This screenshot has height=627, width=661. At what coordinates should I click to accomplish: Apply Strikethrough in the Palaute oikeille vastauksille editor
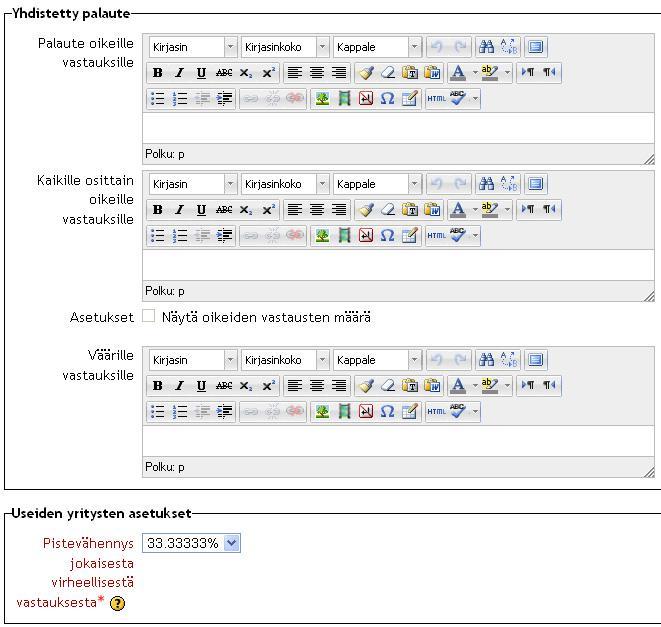coord(224,73)
